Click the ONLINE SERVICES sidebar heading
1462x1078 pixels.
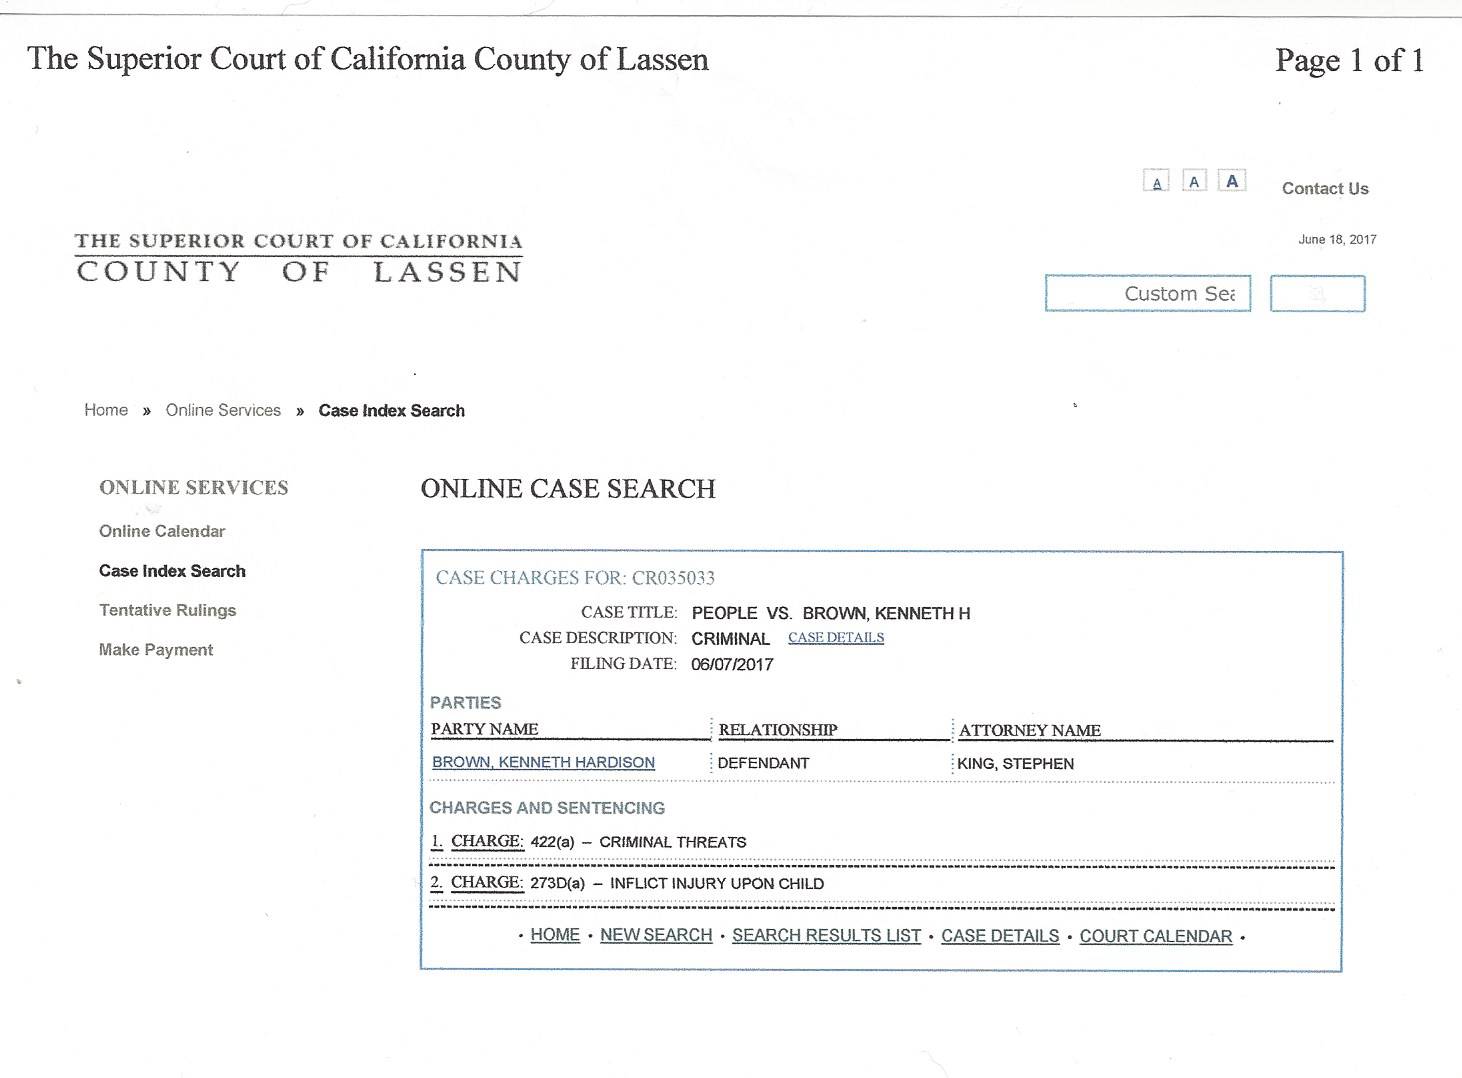point(194,488)
